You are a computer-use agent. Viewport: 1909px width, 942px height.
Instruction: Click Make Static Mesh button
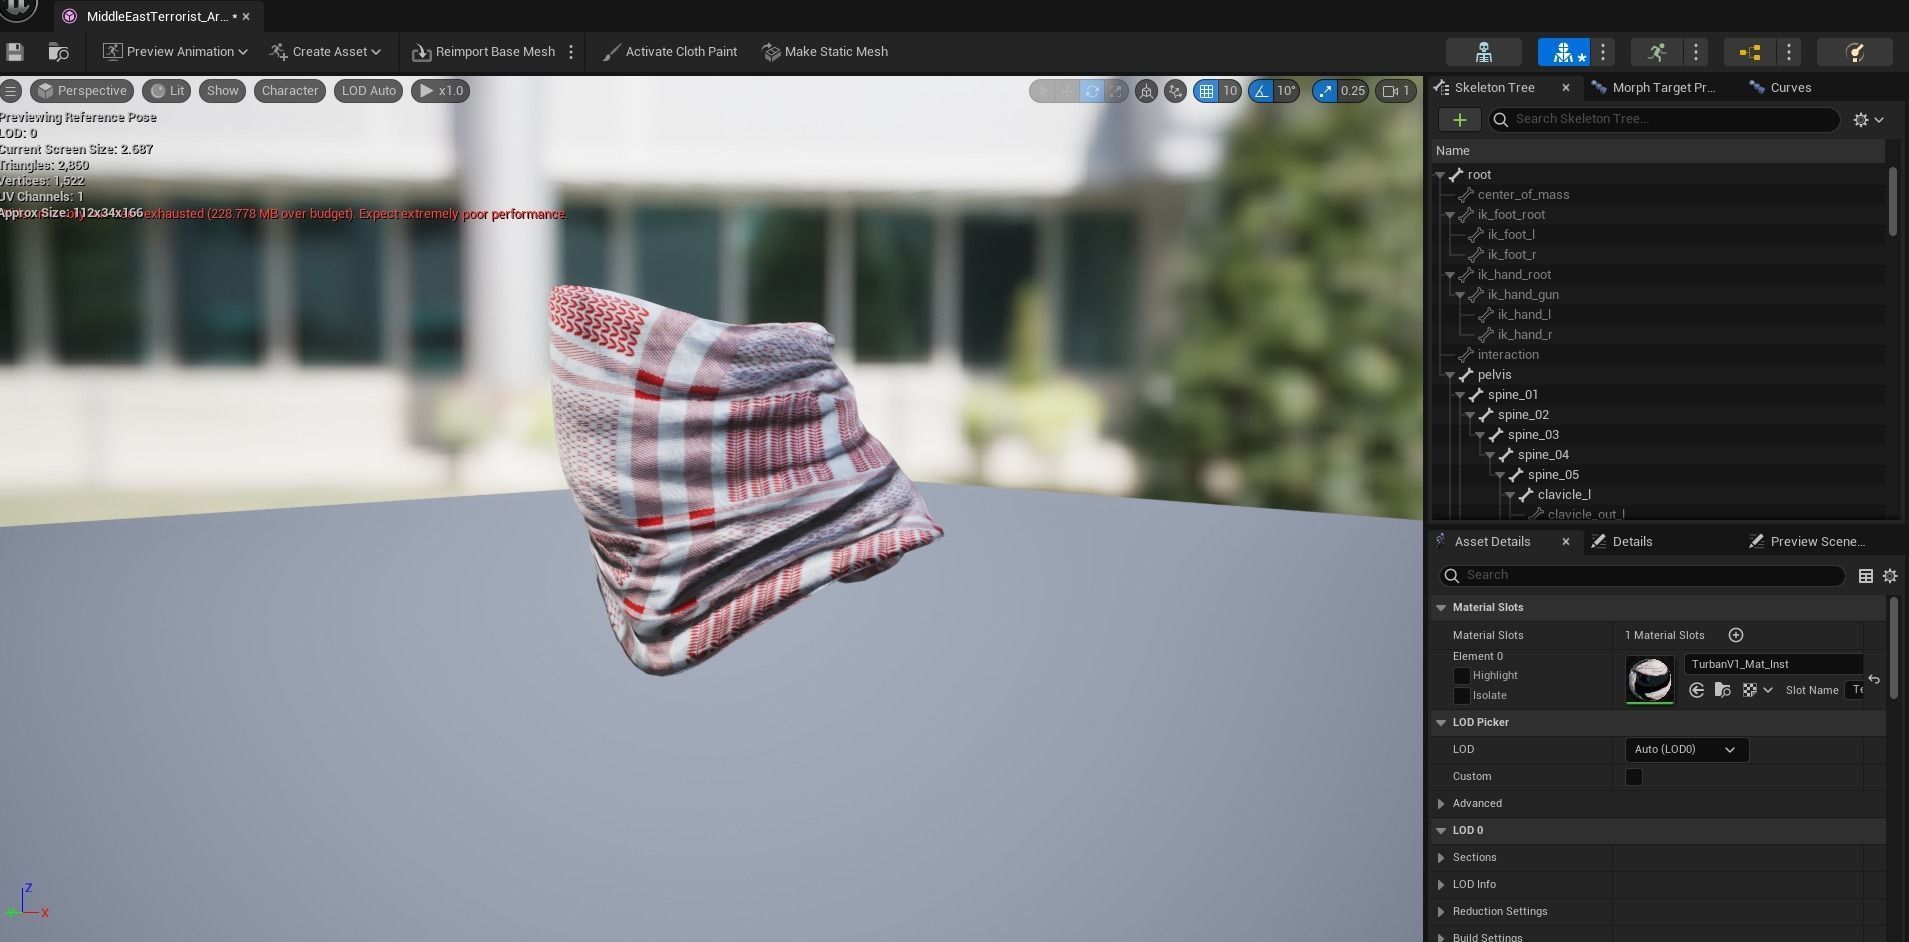tap(825, 52)
